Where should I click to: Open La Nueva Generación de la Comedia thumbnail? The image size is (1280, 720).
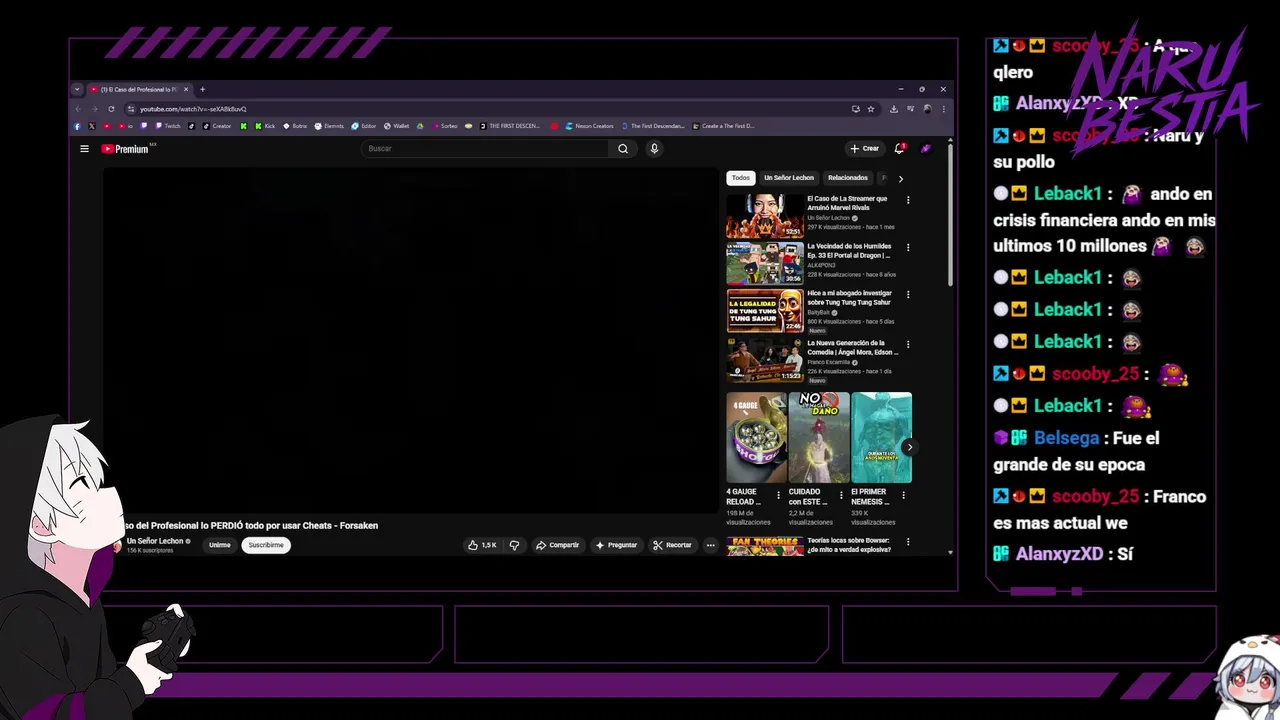pos(765,360)
